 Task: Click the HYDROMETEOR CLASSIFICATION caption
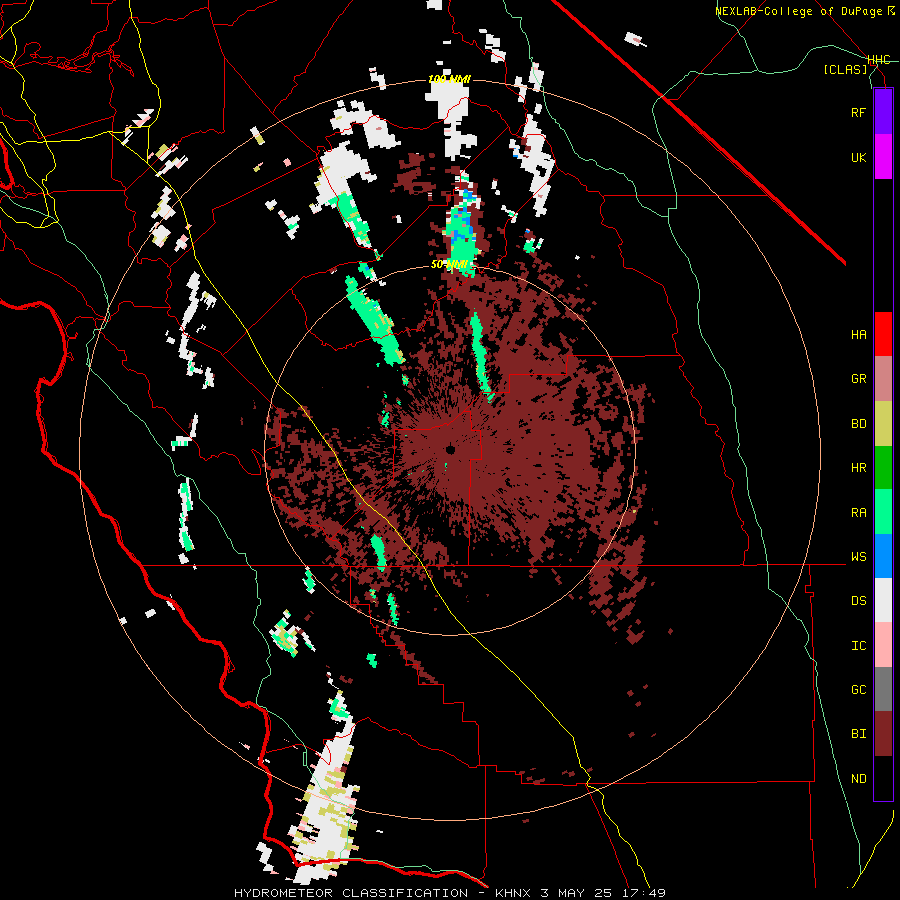click(x=351, y=893)
